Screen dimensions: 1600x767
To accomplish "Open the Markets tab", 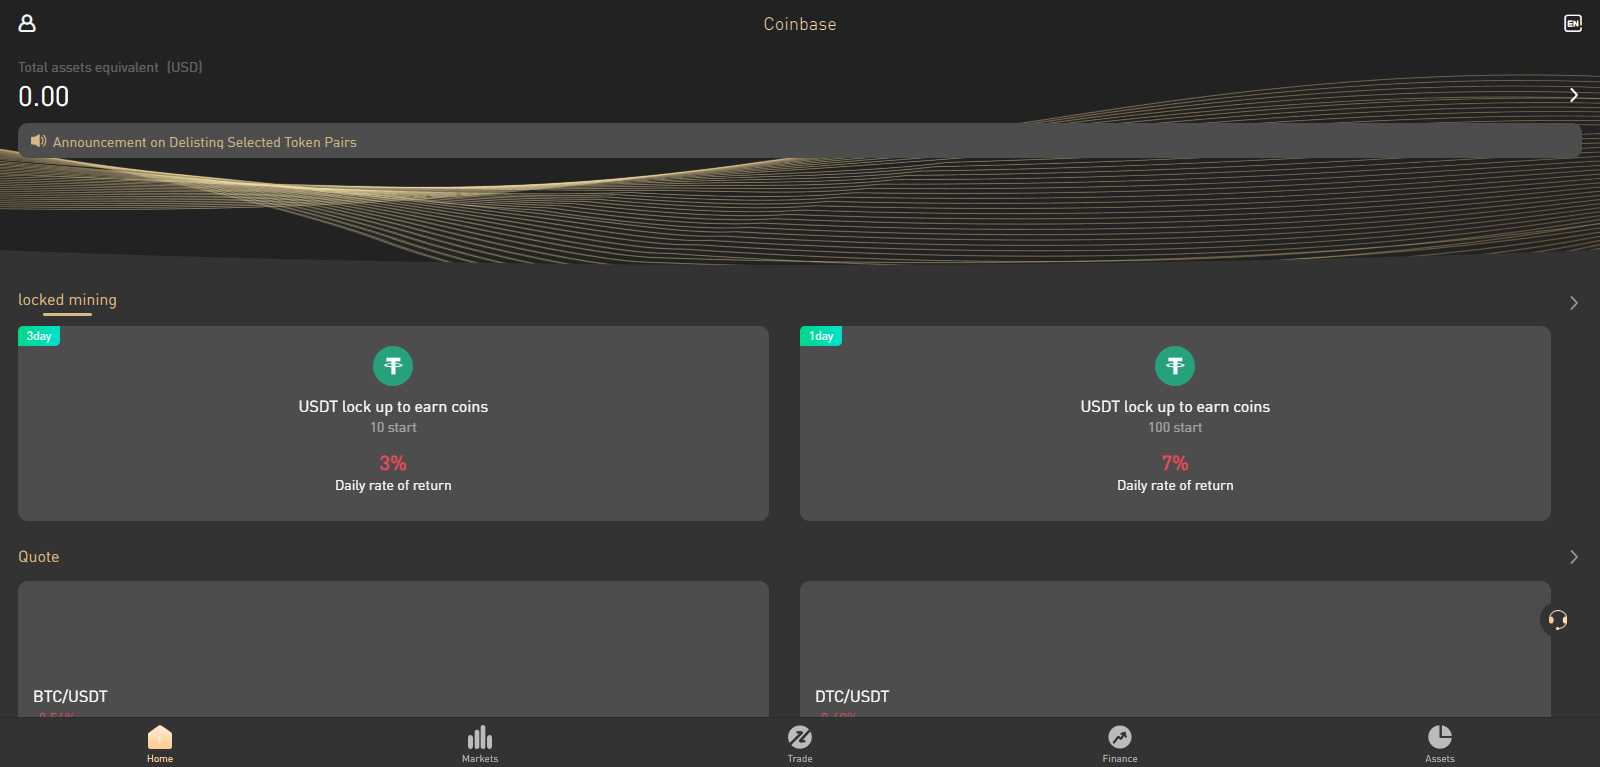I will [x=480, y=744].
